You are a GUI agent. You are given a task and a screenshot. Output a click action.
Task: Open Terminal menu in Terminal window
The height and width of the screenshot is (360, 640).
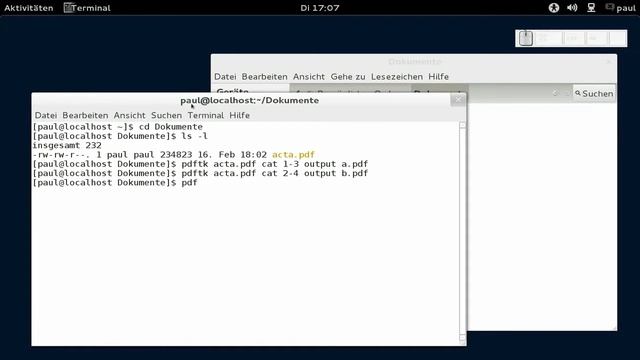pyautogui.click(x=206, y=116)
